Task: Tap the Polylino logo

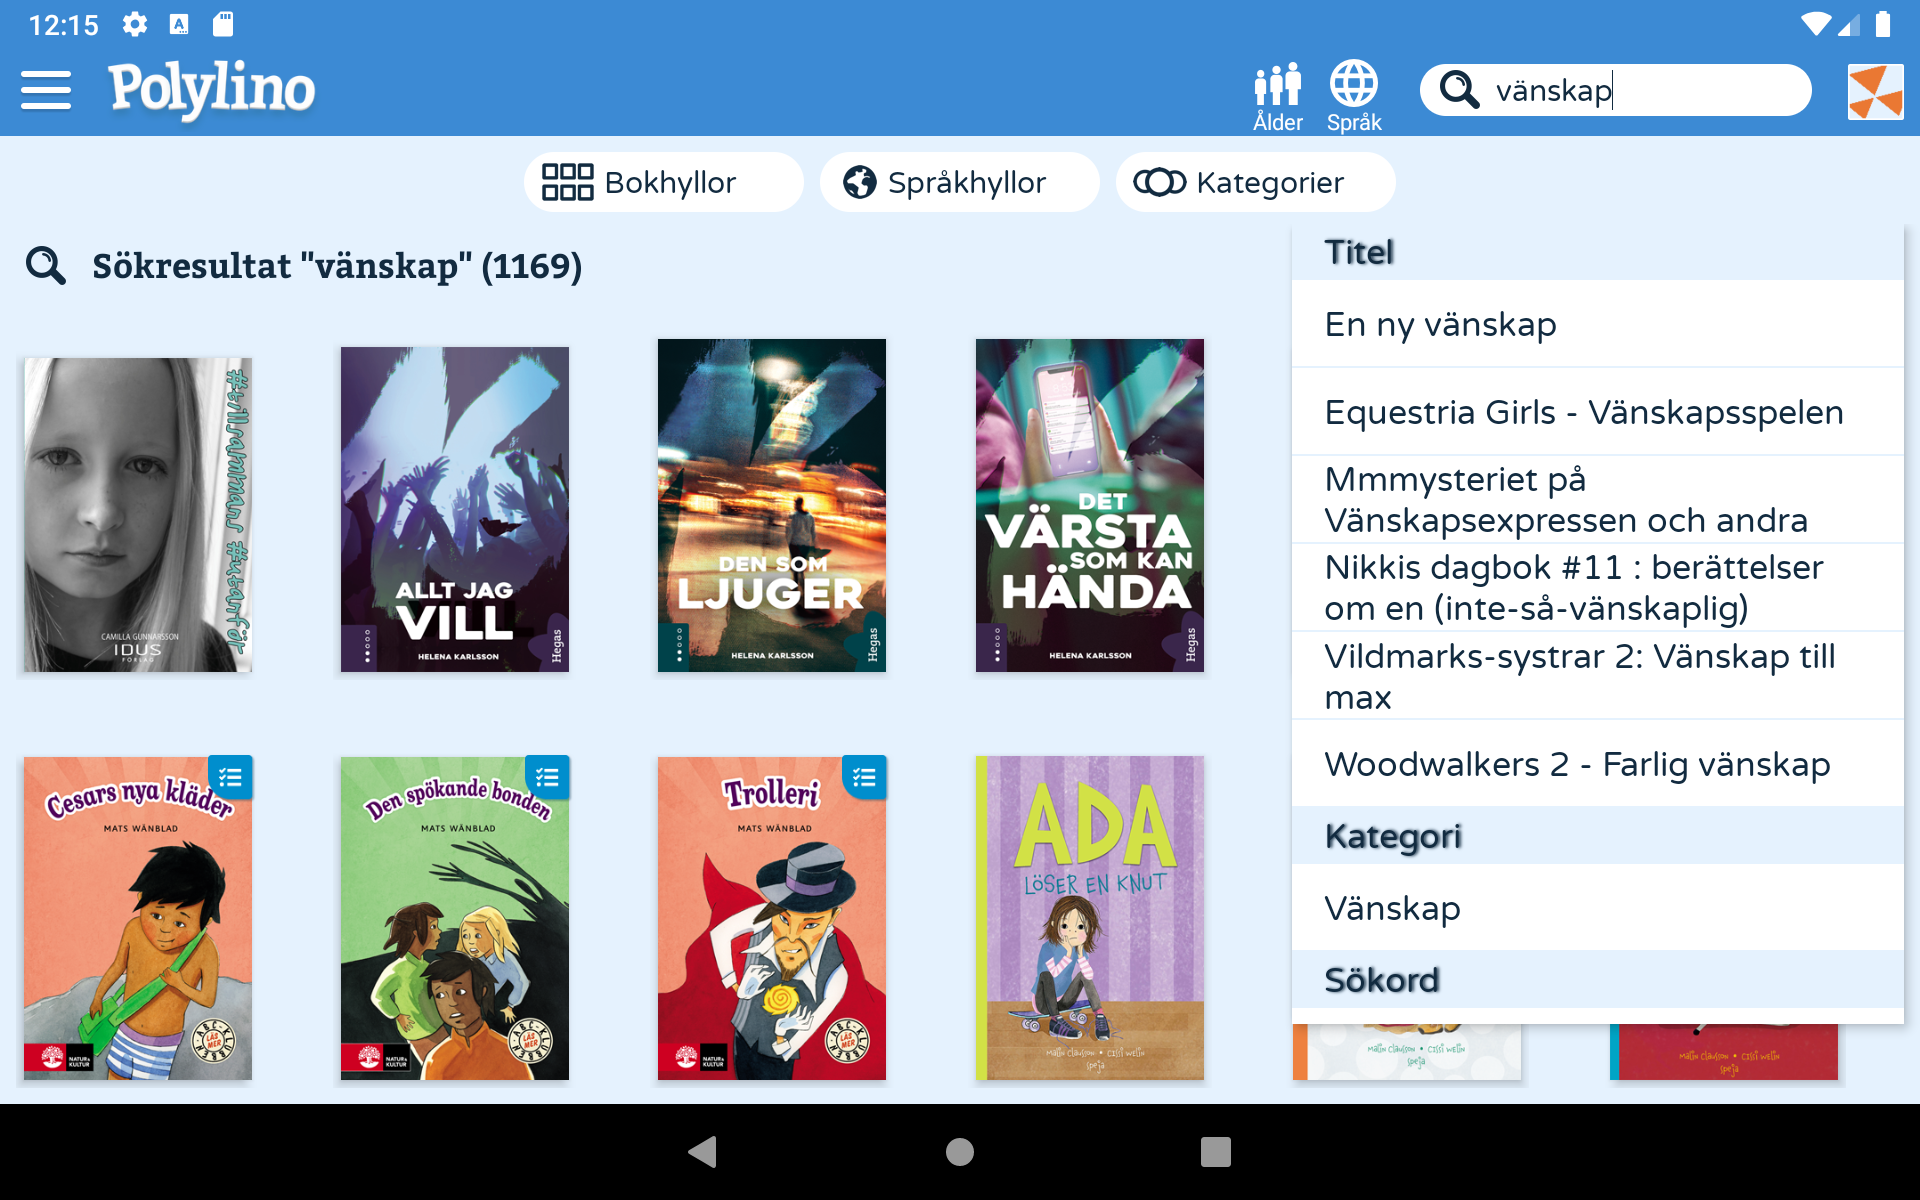Action: coord(212,89)
